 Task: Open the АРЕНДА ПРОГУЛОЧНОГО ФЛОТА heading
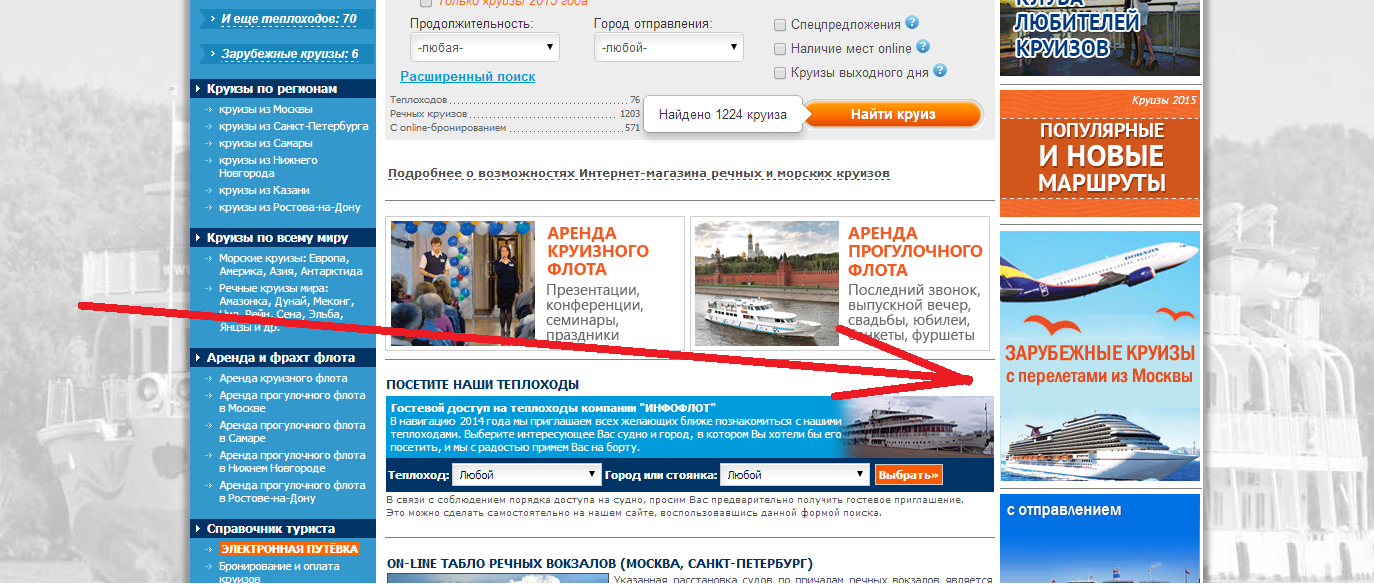pos(915,251)
